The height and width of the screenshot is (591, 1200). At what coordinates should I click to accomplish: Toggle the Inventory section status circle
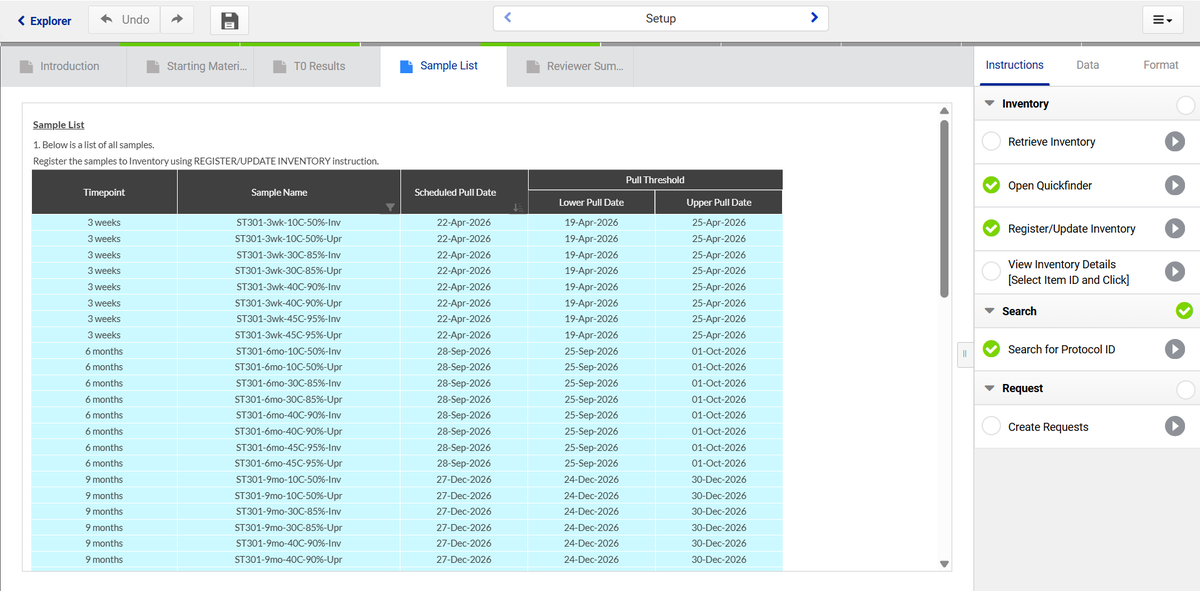point(1184,104)
